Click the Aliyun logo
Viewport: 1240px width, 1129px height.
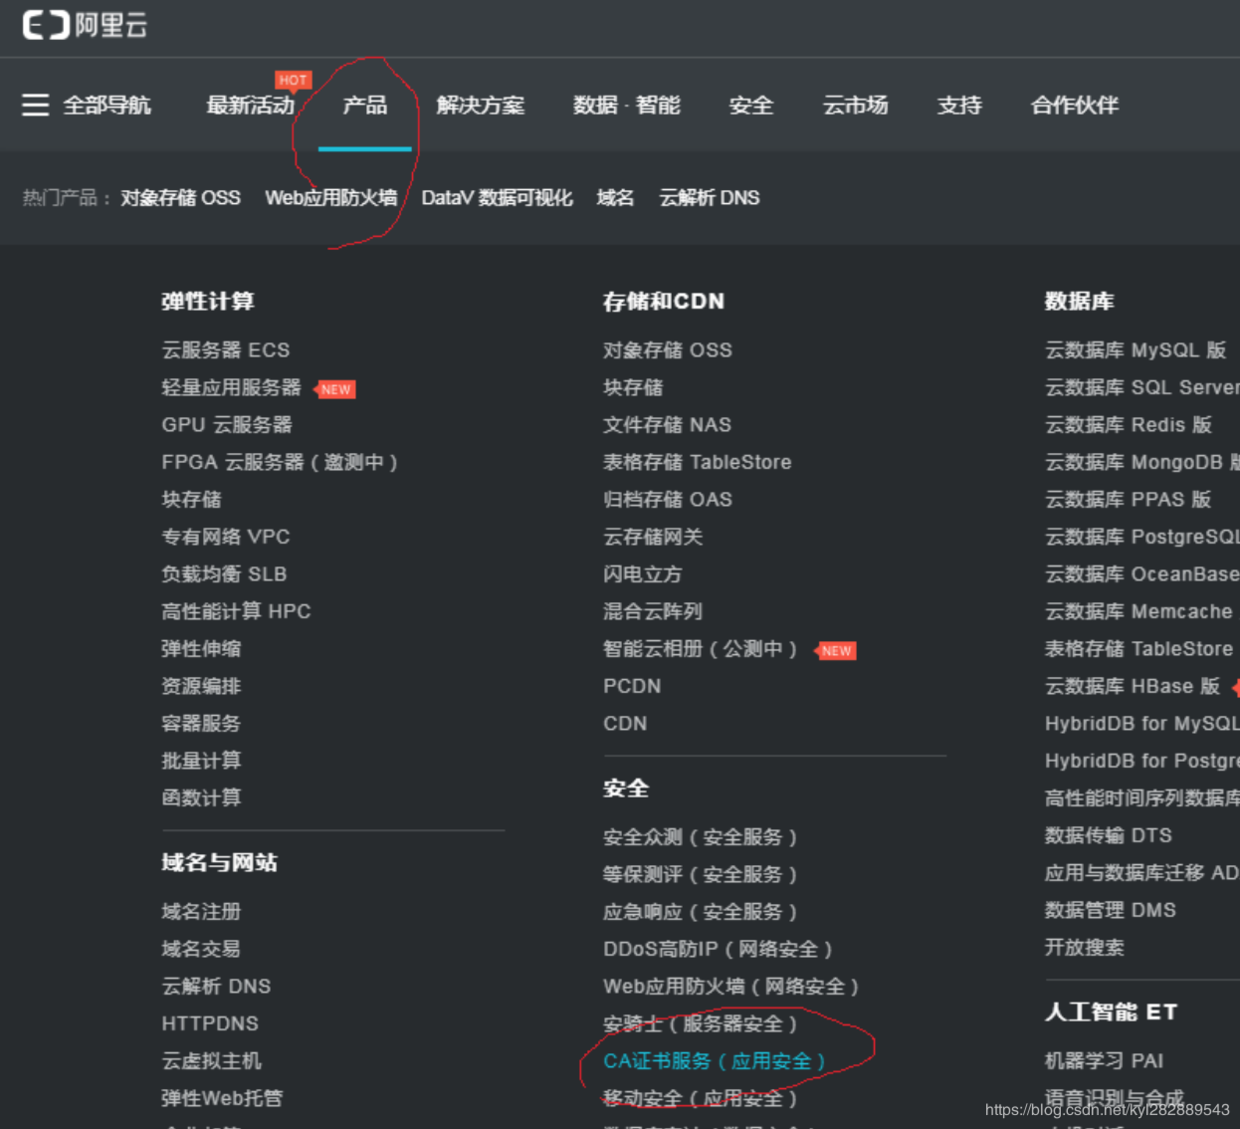(x=85, y=24)
